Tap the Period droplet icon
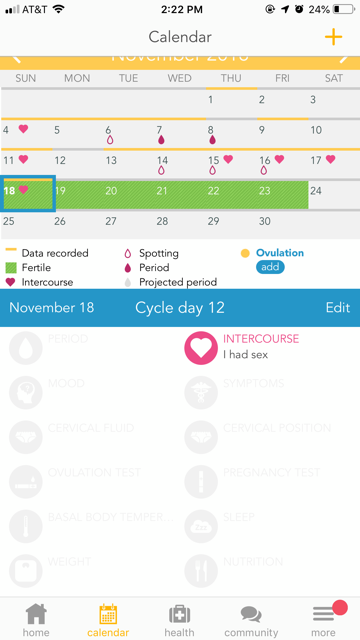Screen dimensions: 360x640 click(x=26, y=348)
